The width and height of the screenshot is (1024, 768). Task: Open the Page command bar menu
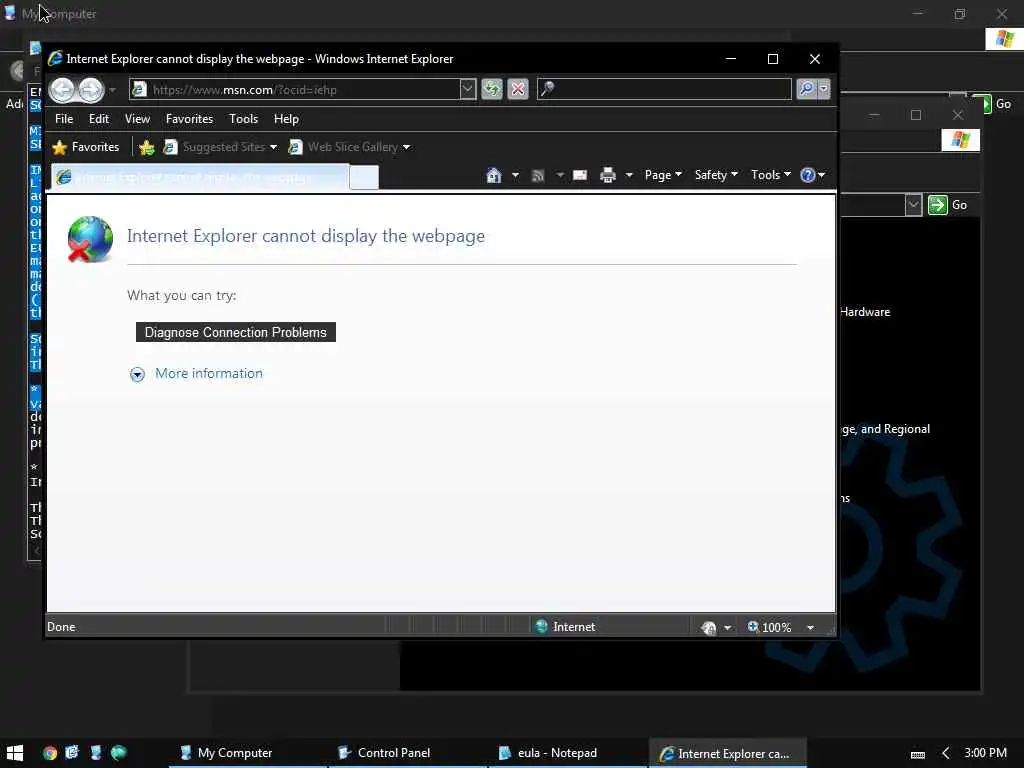tap(663, 175)
